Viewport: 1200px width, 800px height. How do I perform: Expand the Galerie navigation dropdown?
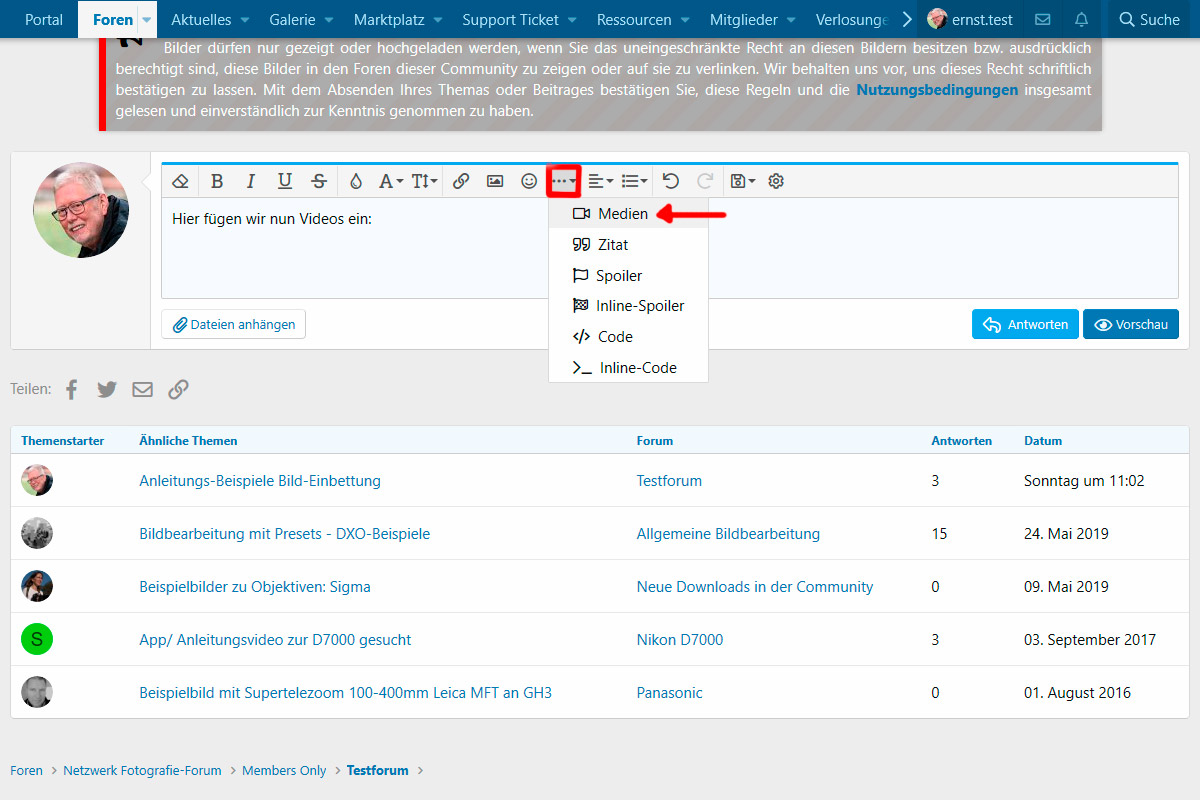[x=327, y=19]
